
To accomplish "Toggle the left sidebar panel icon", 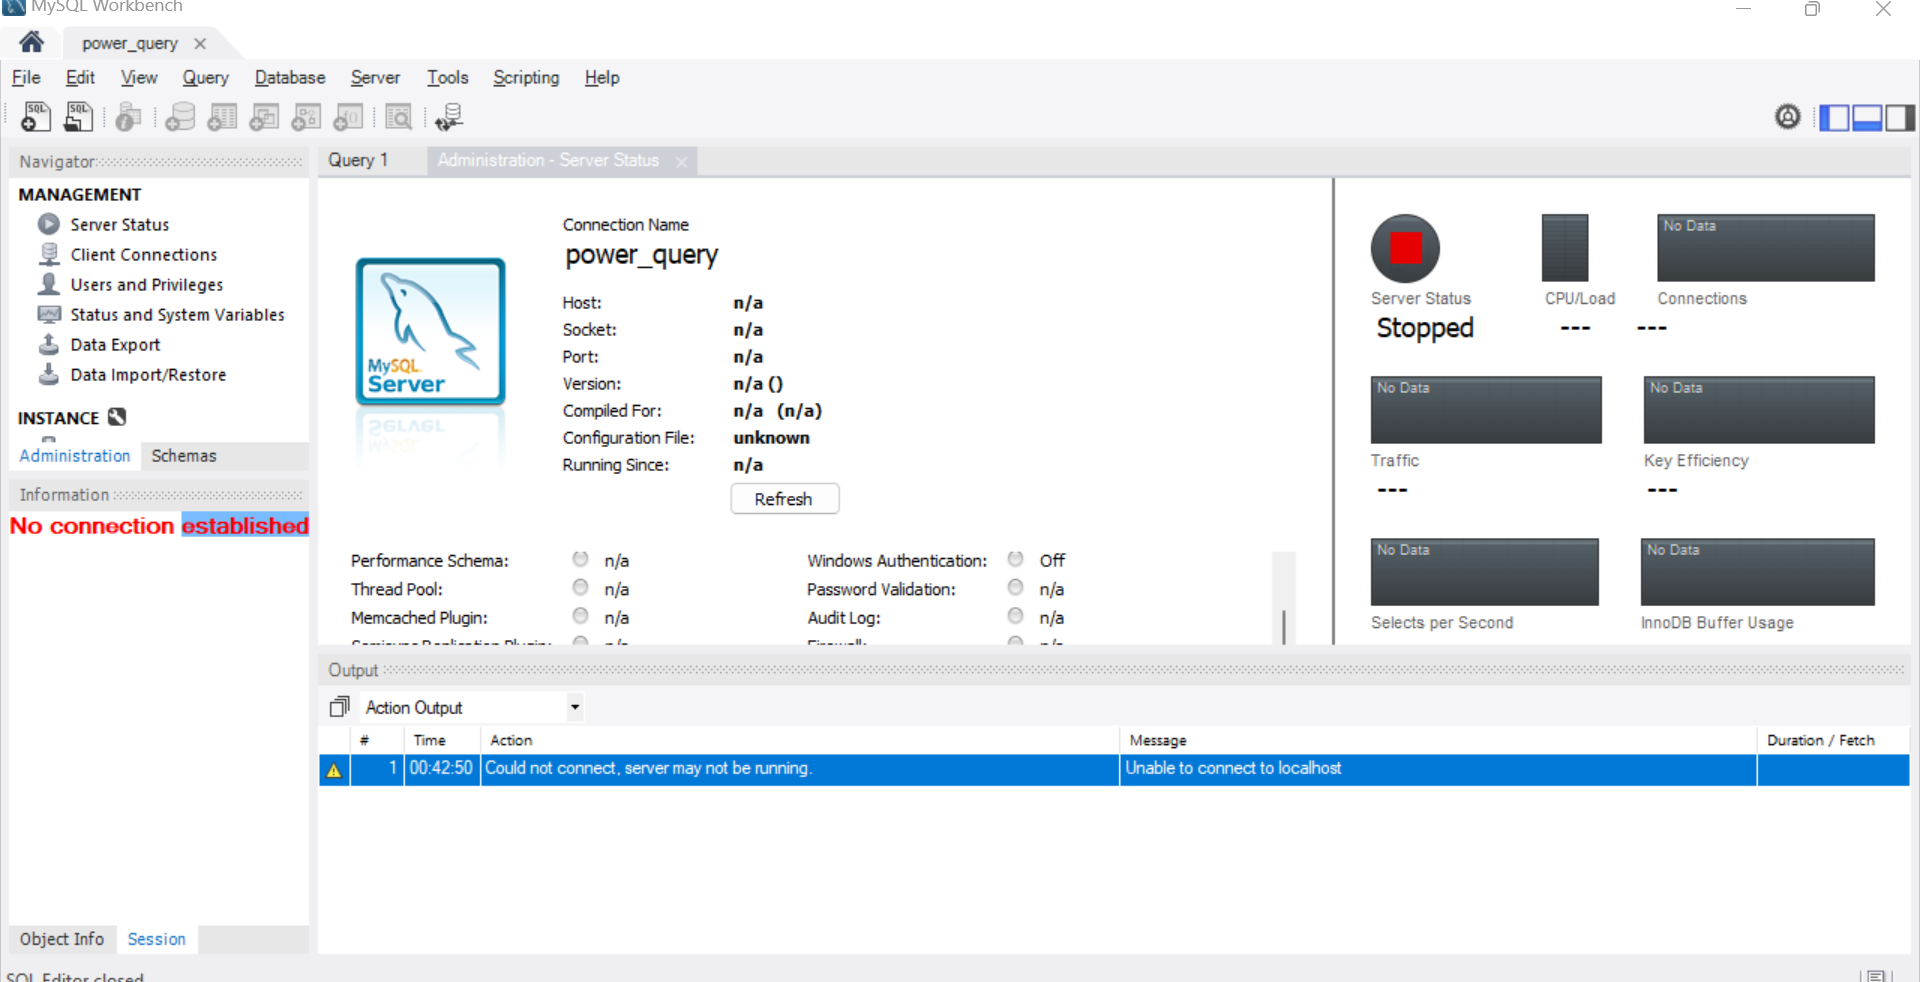I will (1834, 118).
